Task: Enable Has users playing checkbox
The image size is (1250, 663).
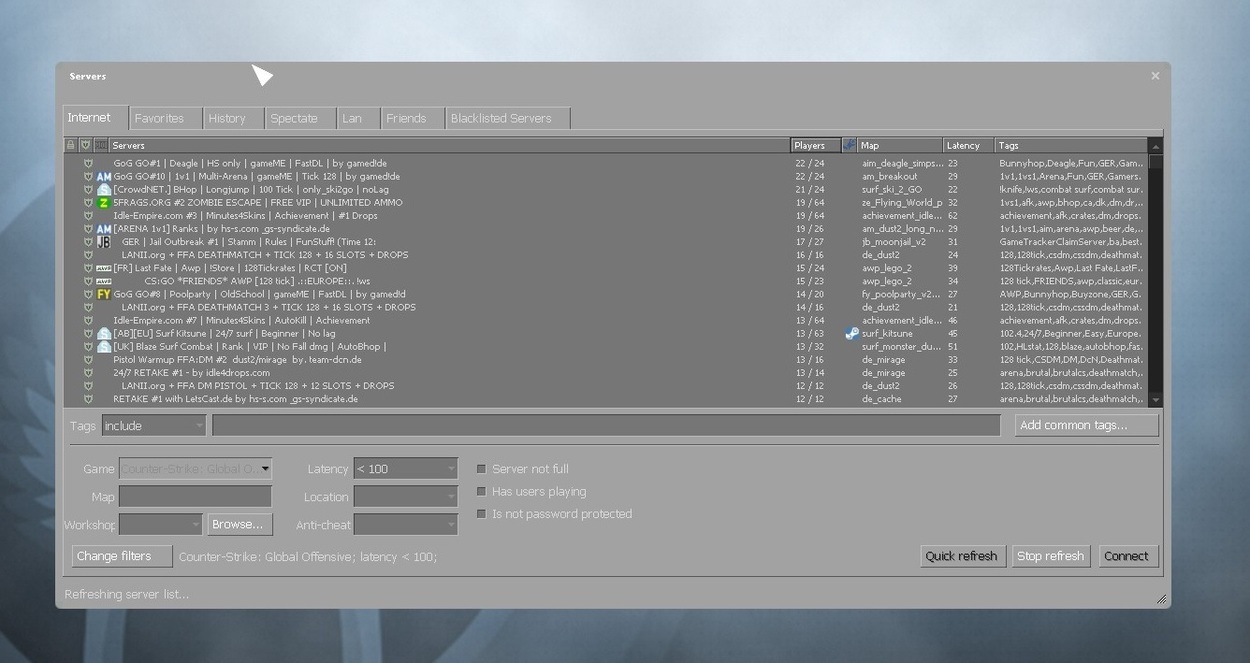Action: (481, 491)
